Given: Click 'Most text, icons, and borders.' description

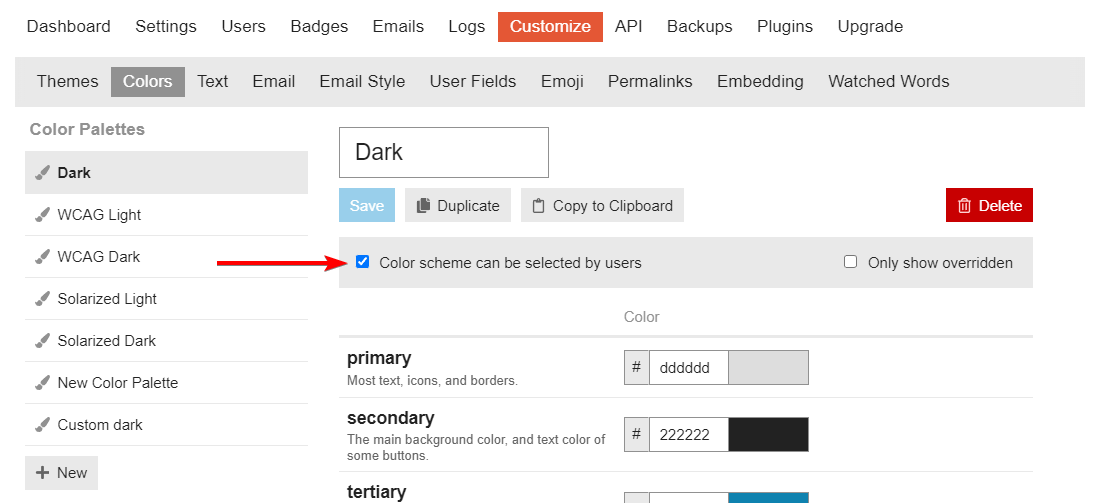Looking at the screenshot, I should point(432,381).
